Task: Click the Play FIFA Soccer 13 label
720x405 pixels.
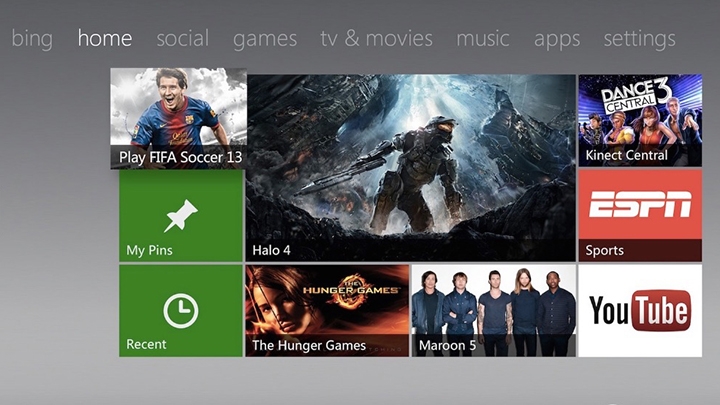Action: [180, 157]
